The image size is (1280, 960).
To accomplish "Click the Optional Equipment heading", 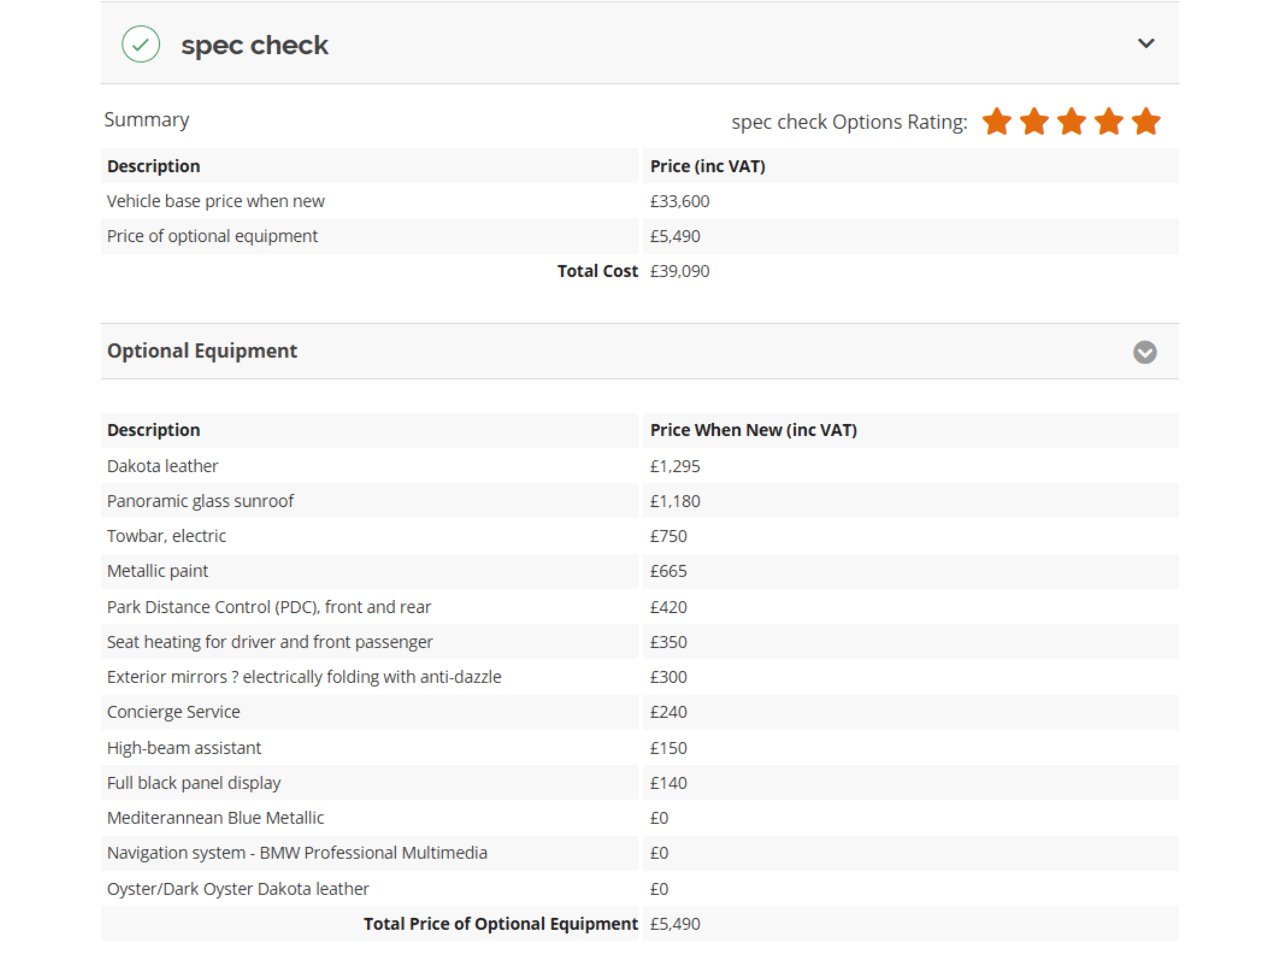I will click(202, 351).
